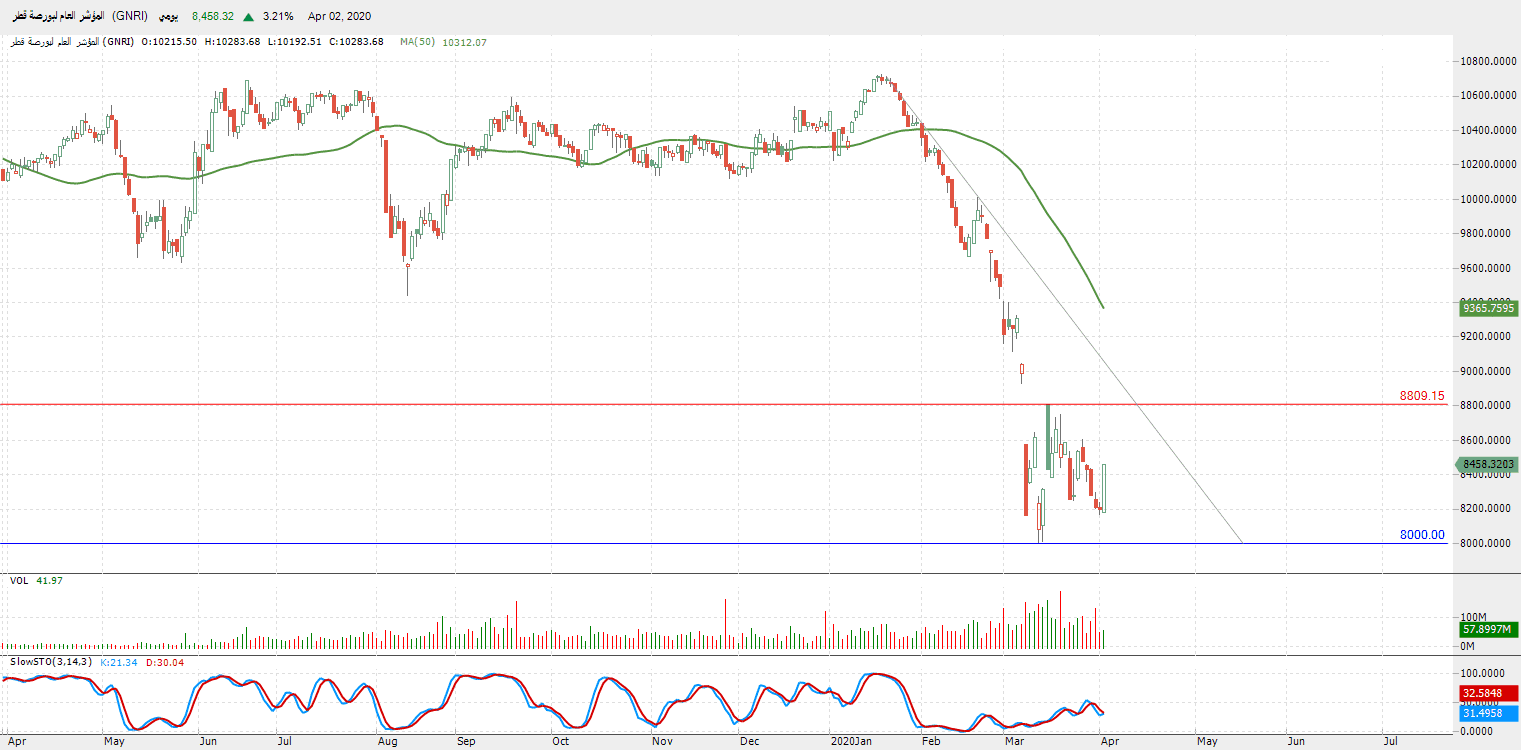Click the red 32.5848 stochastic value tag
Viewport: 1521px width, 750px height.
click(1489, 692)
